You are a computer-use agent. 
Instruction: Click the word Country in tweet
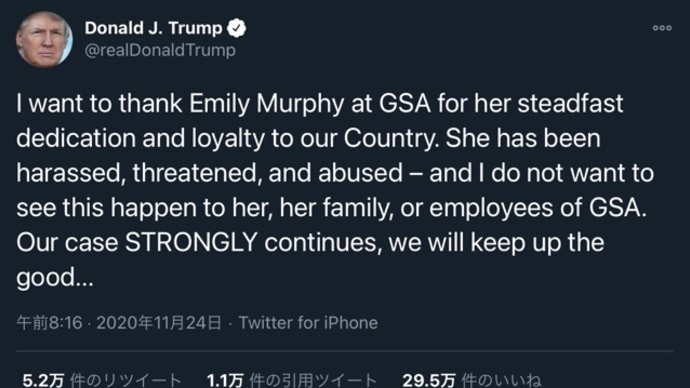390,139
